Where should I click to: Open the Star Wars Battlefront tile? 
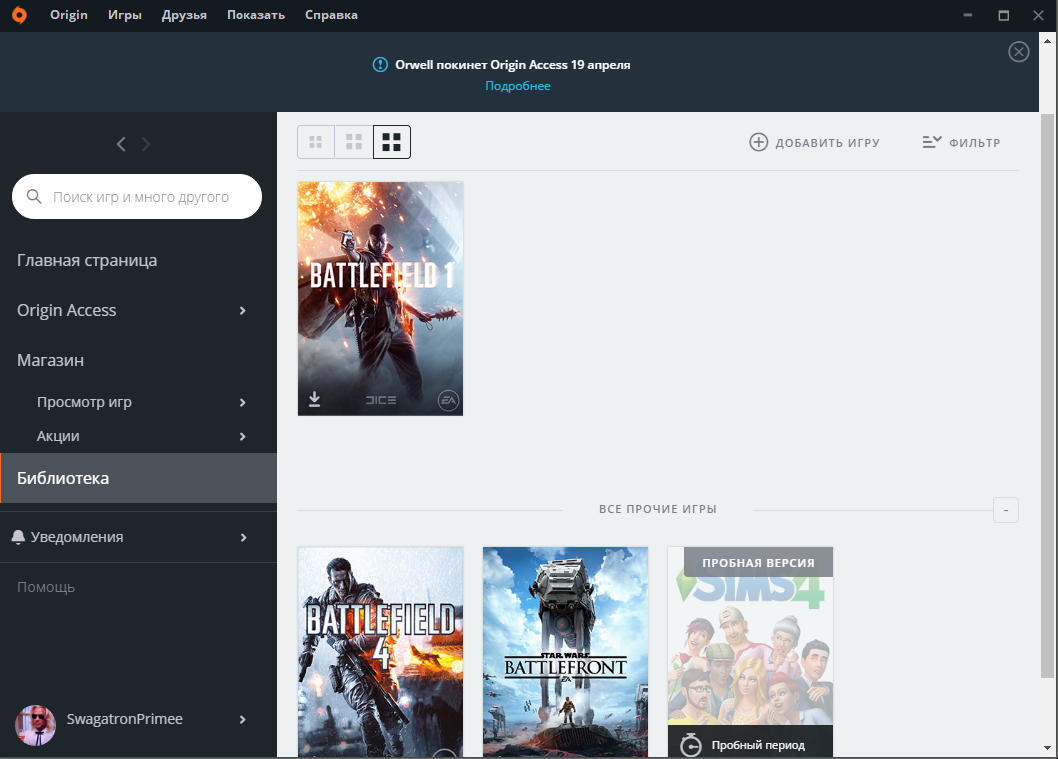[565, 652]
